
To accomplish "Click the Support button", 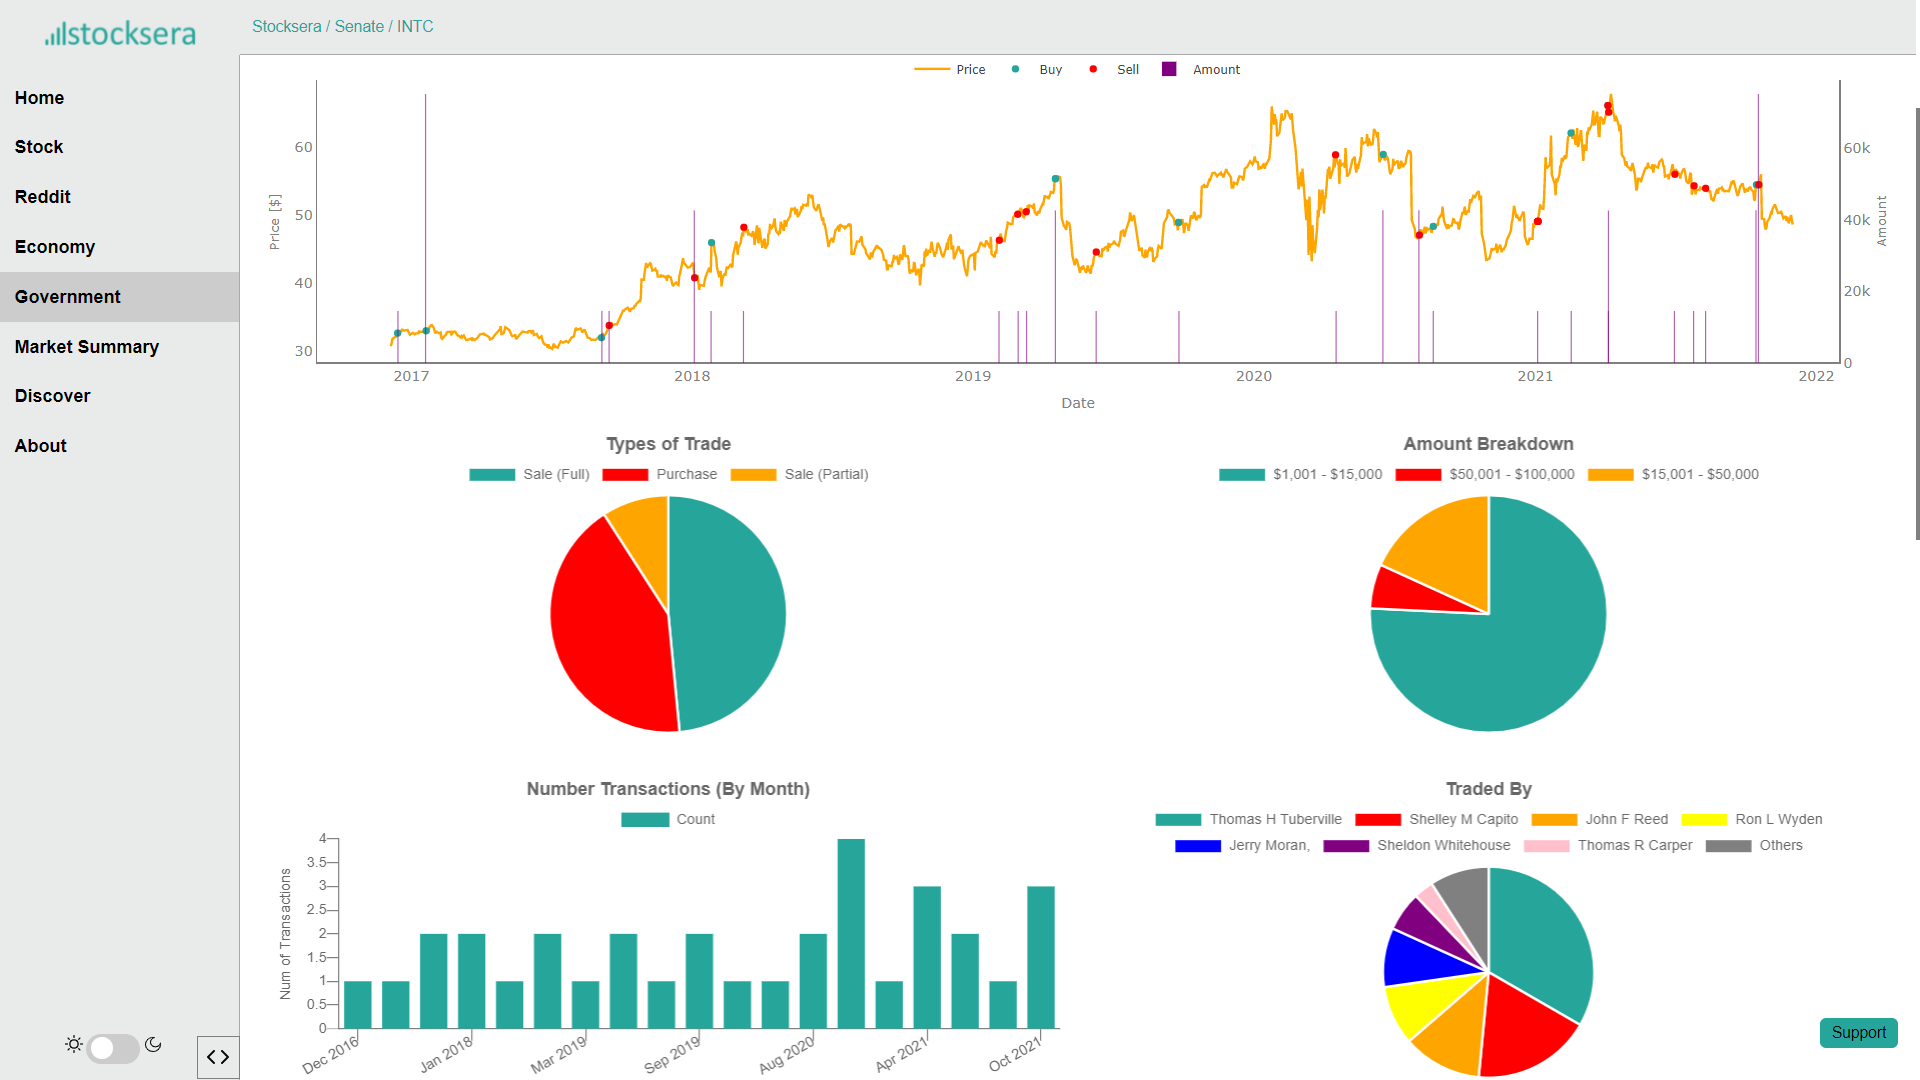I will 1858,1032.
